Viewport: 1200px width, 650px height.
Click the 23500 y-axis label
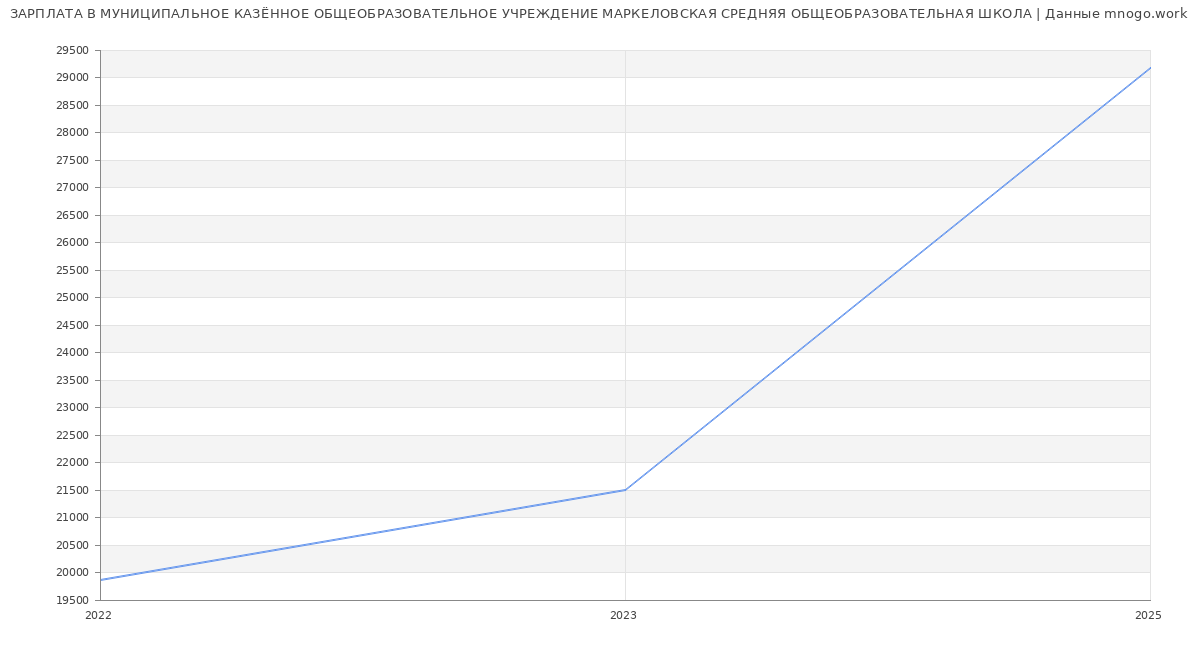73,380
